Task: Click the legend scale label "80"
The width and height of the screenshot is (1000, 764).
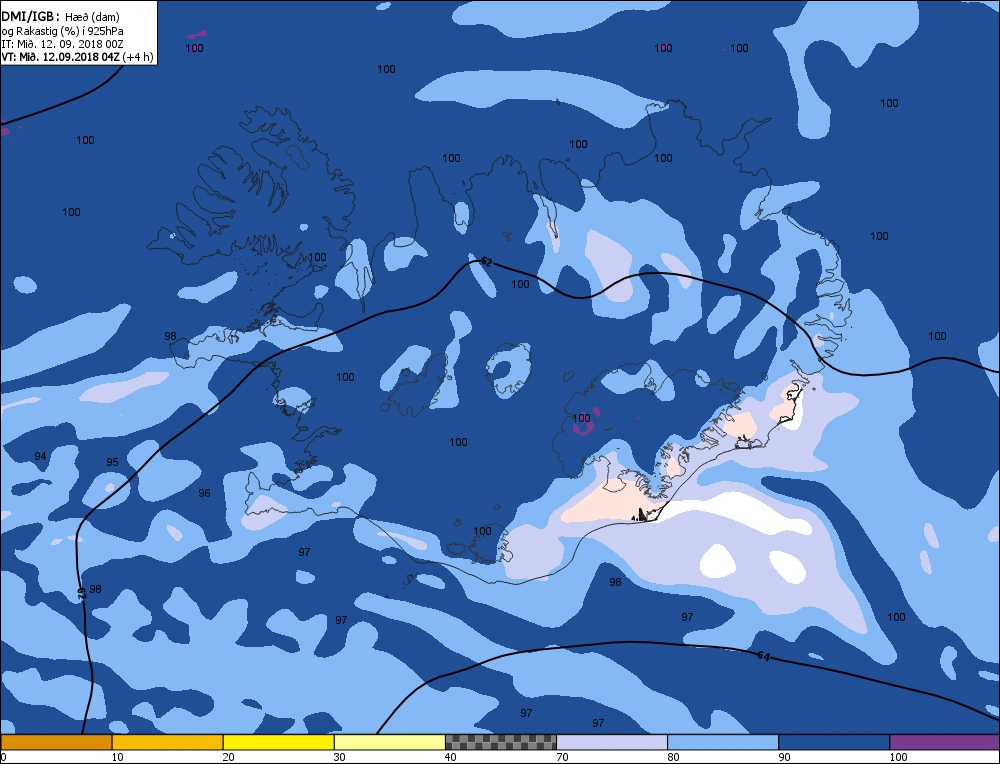Action: 673,757
